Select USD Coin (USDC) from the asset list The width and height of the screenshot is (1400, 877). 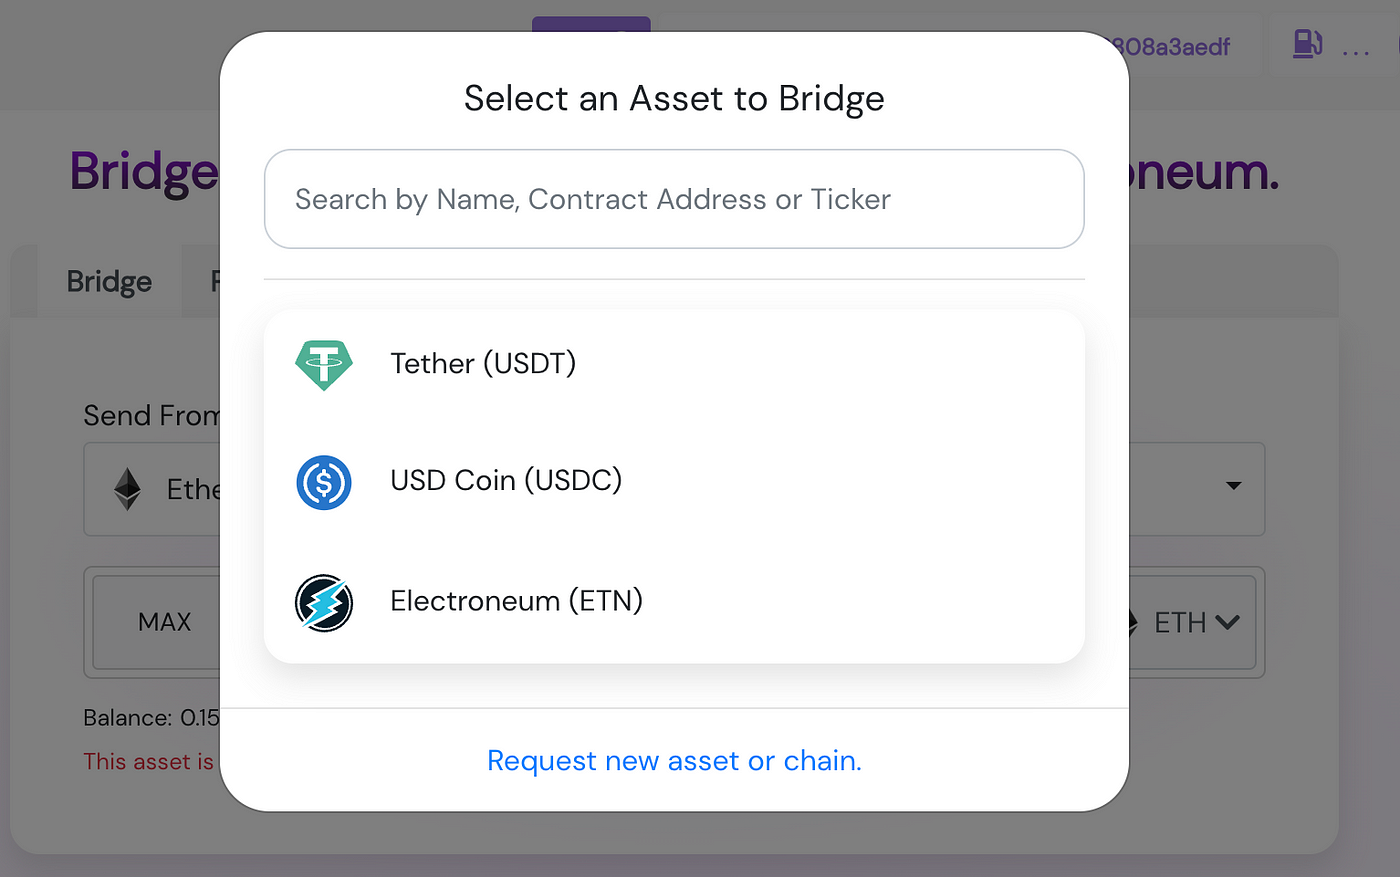(506, 481)
